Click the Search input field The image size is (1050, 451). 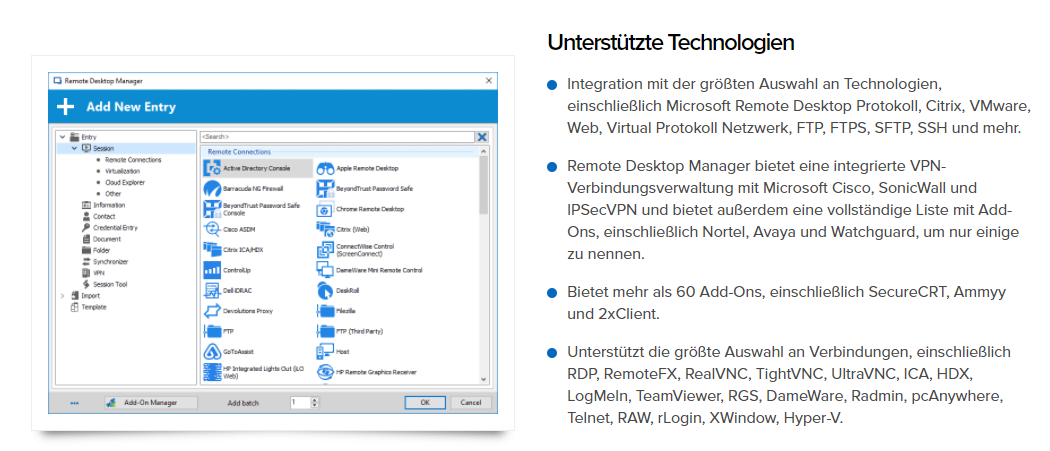point(337,137)
